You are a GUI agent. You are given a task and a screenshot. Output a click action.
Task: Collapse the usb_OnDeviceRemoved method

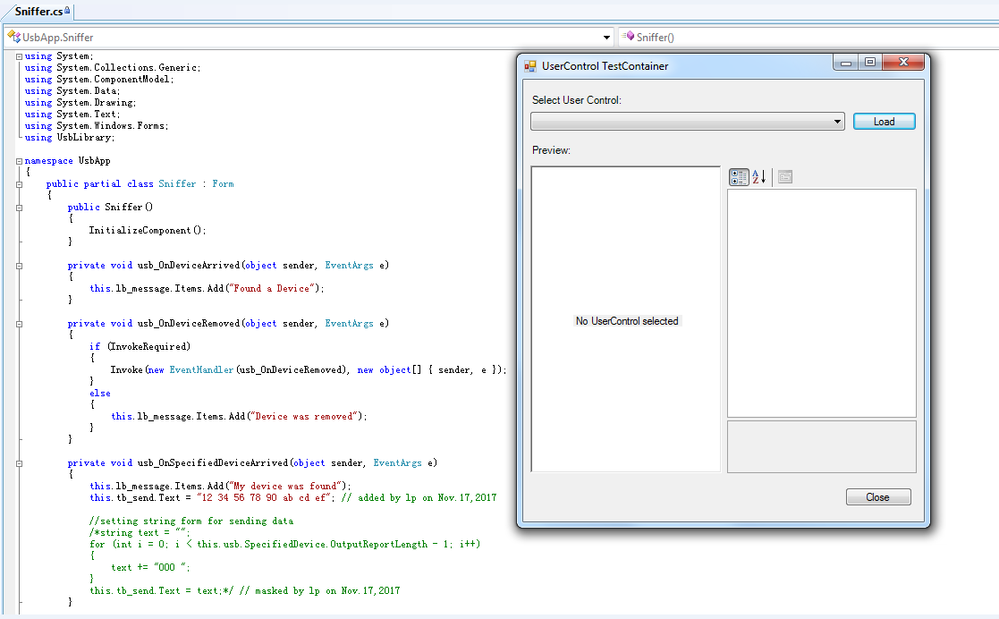(x=19, y=324)
